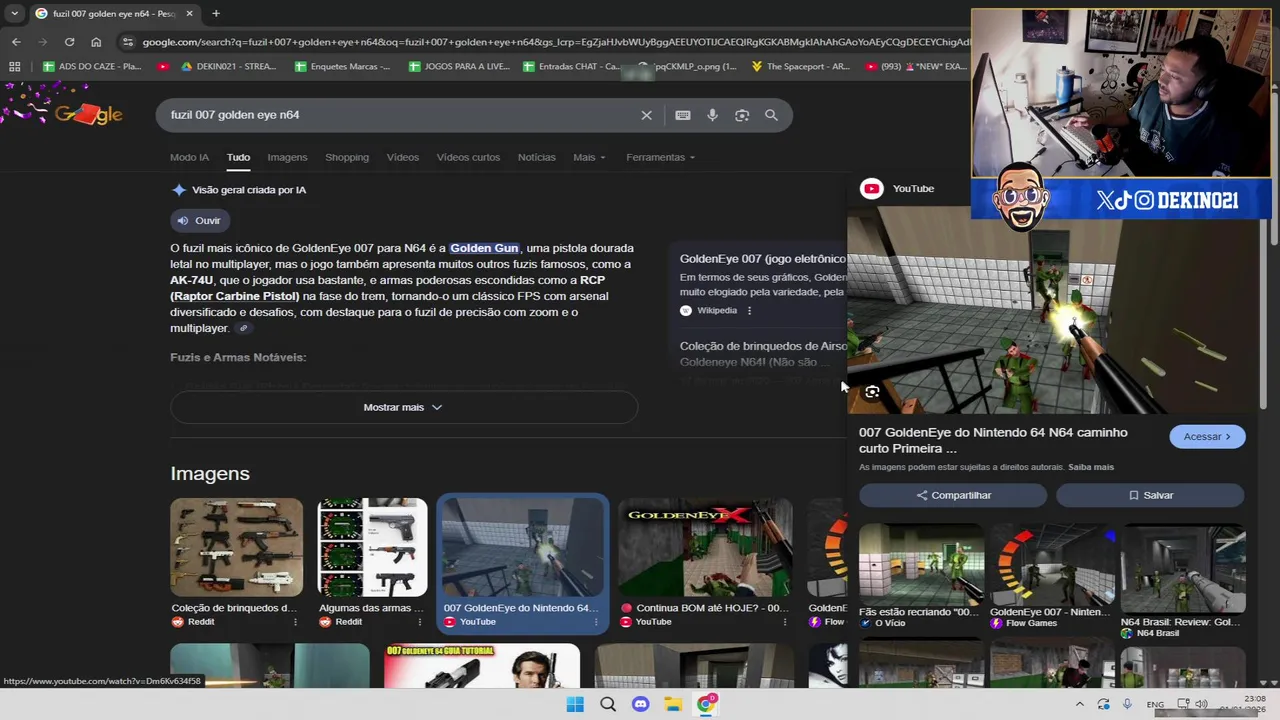
Task: Select the Tudo results tab
Action: (238, 157)
